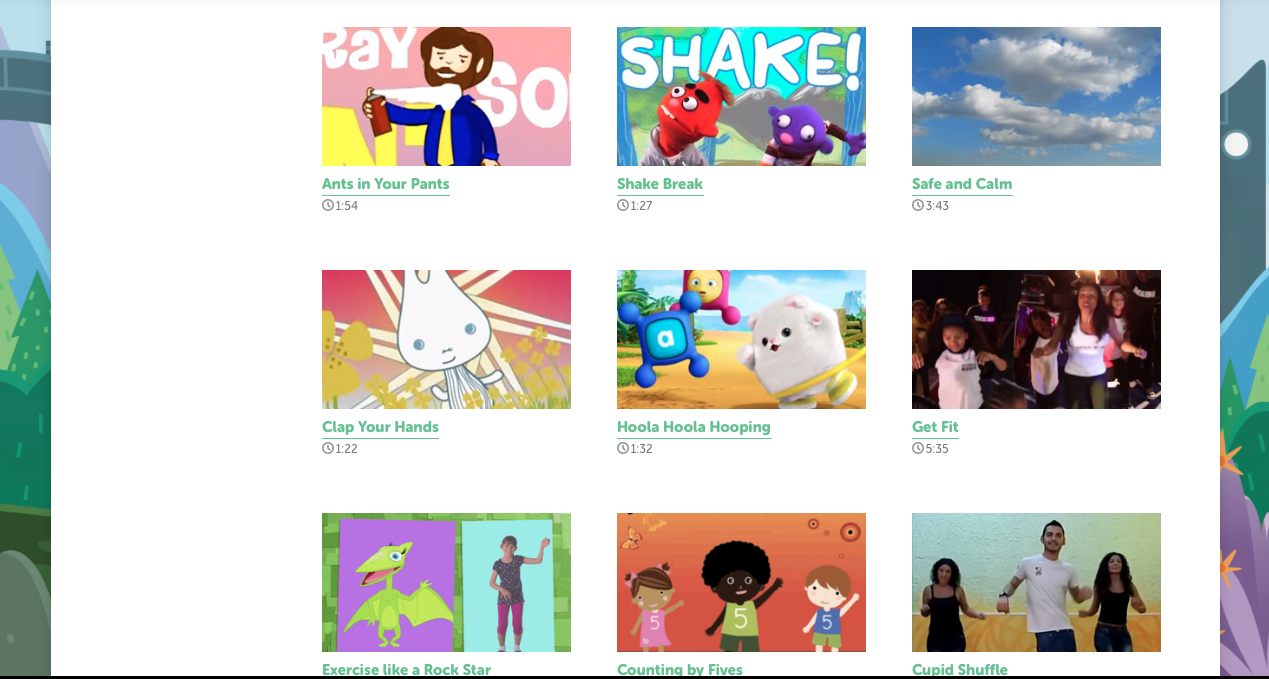The height and width of the screenshot is (679, 1269).
Task: Click the Counting by Fives title link
Action: [x=680, y=669]
